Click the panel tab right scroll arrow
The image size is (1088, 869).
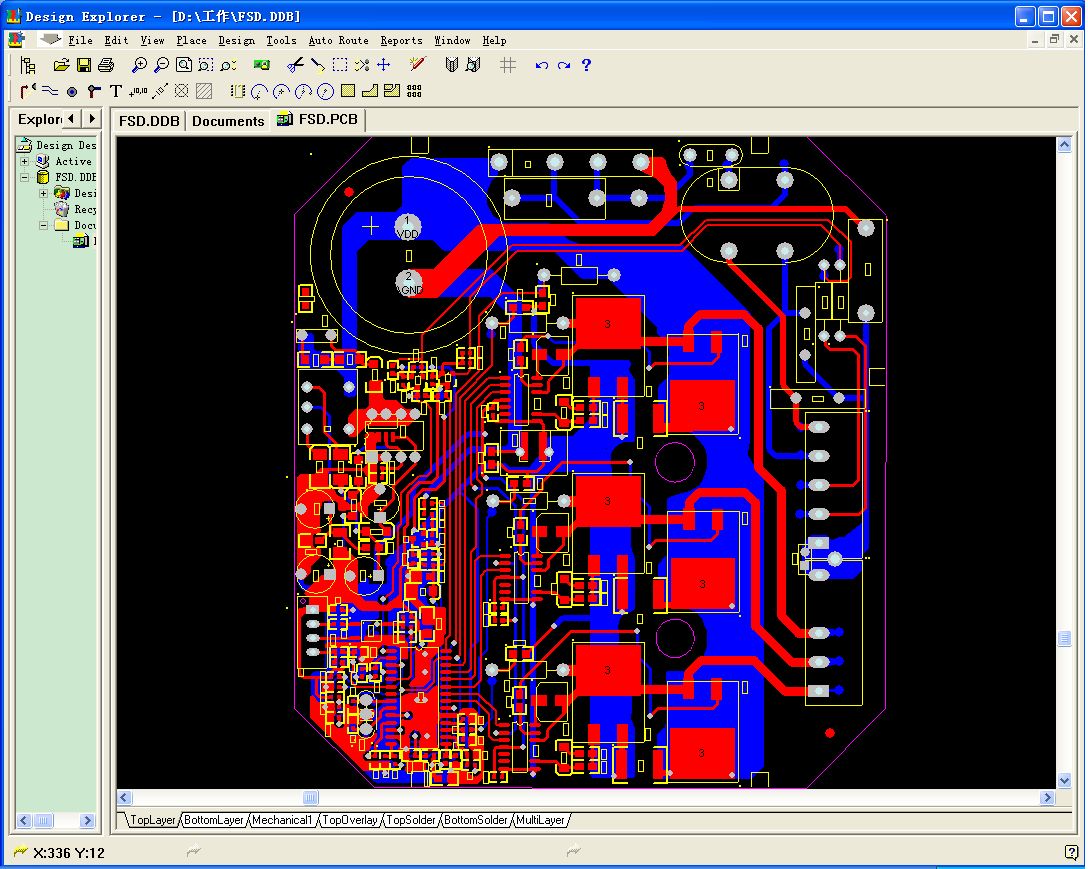pos(91,119)
